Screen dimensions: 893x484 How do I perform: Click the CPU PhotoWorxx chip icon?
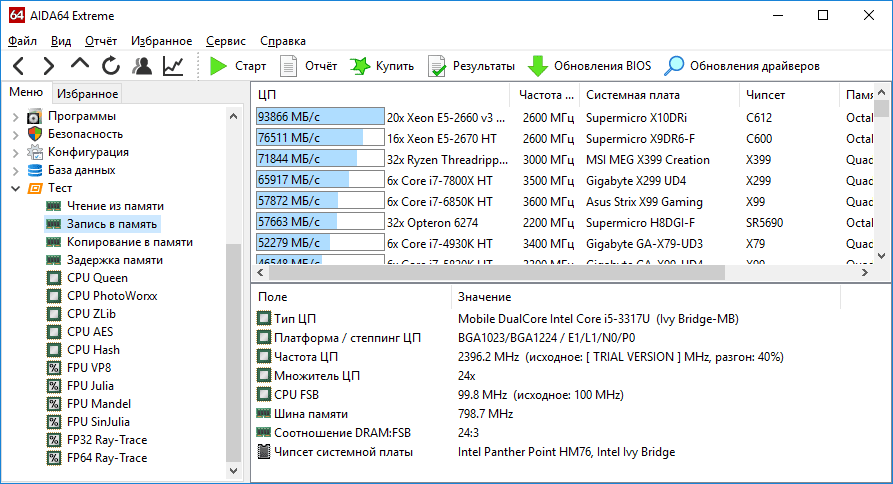(54, 296)
